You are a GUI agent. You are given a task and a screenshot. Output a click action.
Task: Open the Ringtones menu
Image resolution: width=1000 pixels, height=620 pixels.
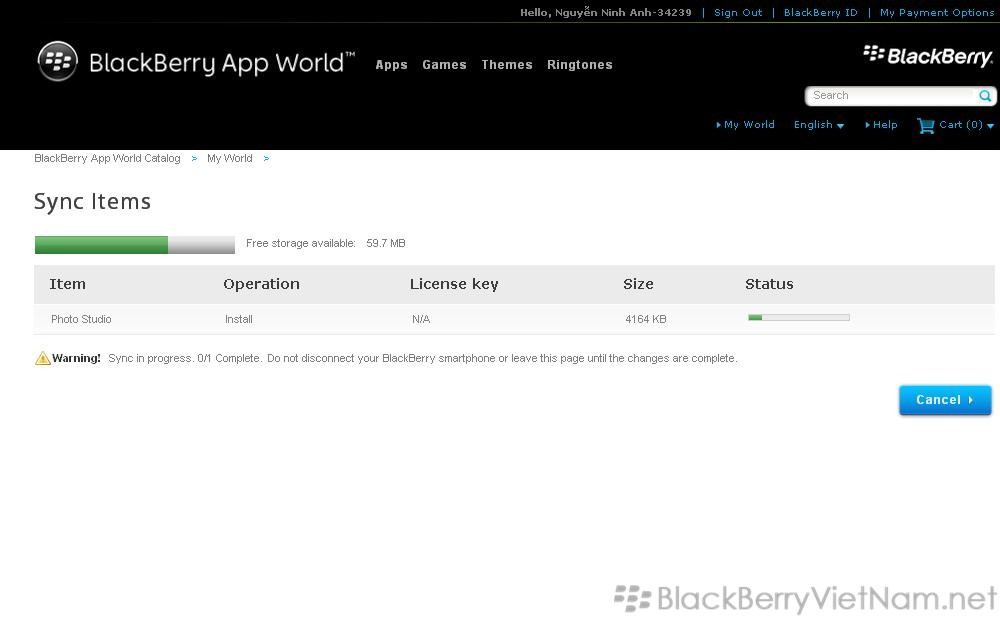[580, 64]
